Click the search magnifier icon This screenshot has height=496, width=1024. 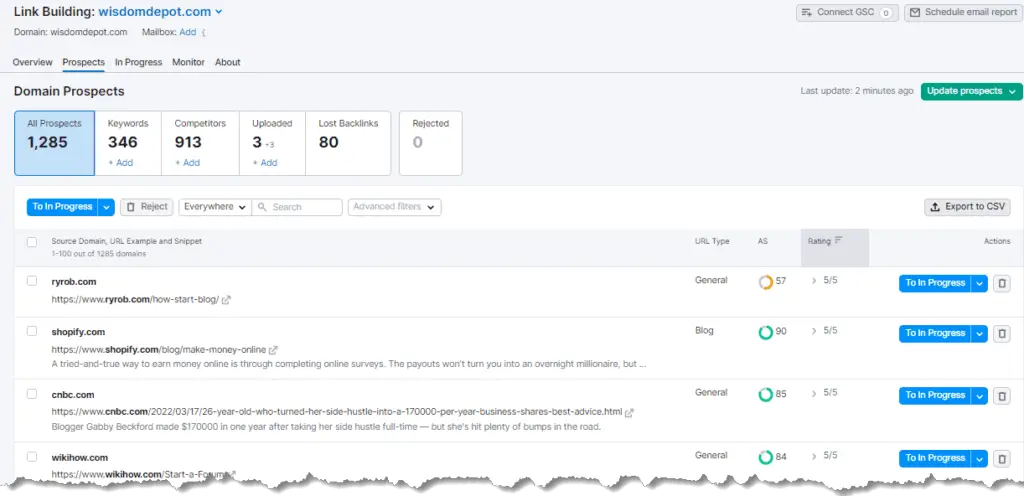tap(262, 207)
